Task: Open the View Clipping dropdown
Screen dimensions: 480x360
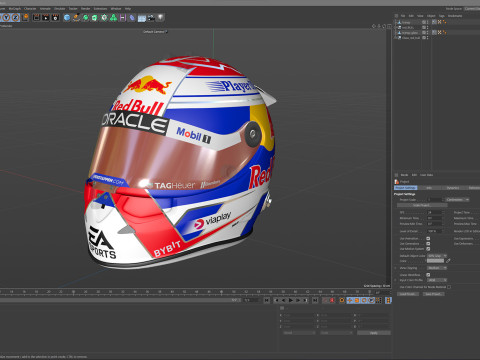Action: 437,268
